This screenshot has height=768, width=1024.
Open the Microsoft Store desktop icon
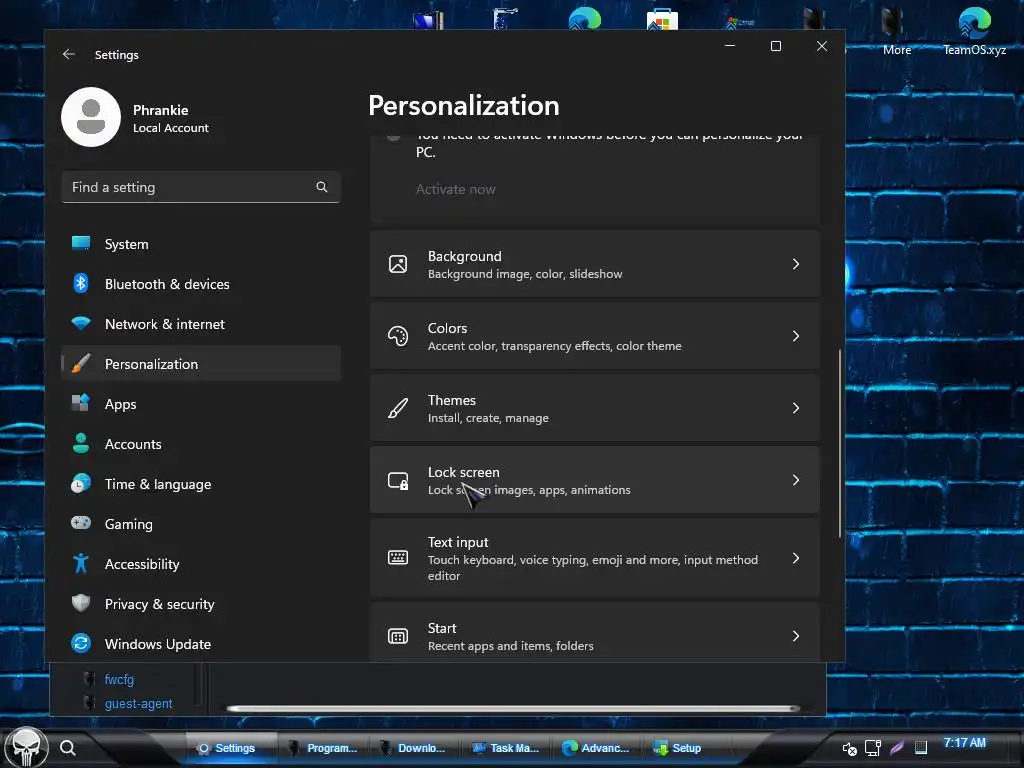pos(662,20)
